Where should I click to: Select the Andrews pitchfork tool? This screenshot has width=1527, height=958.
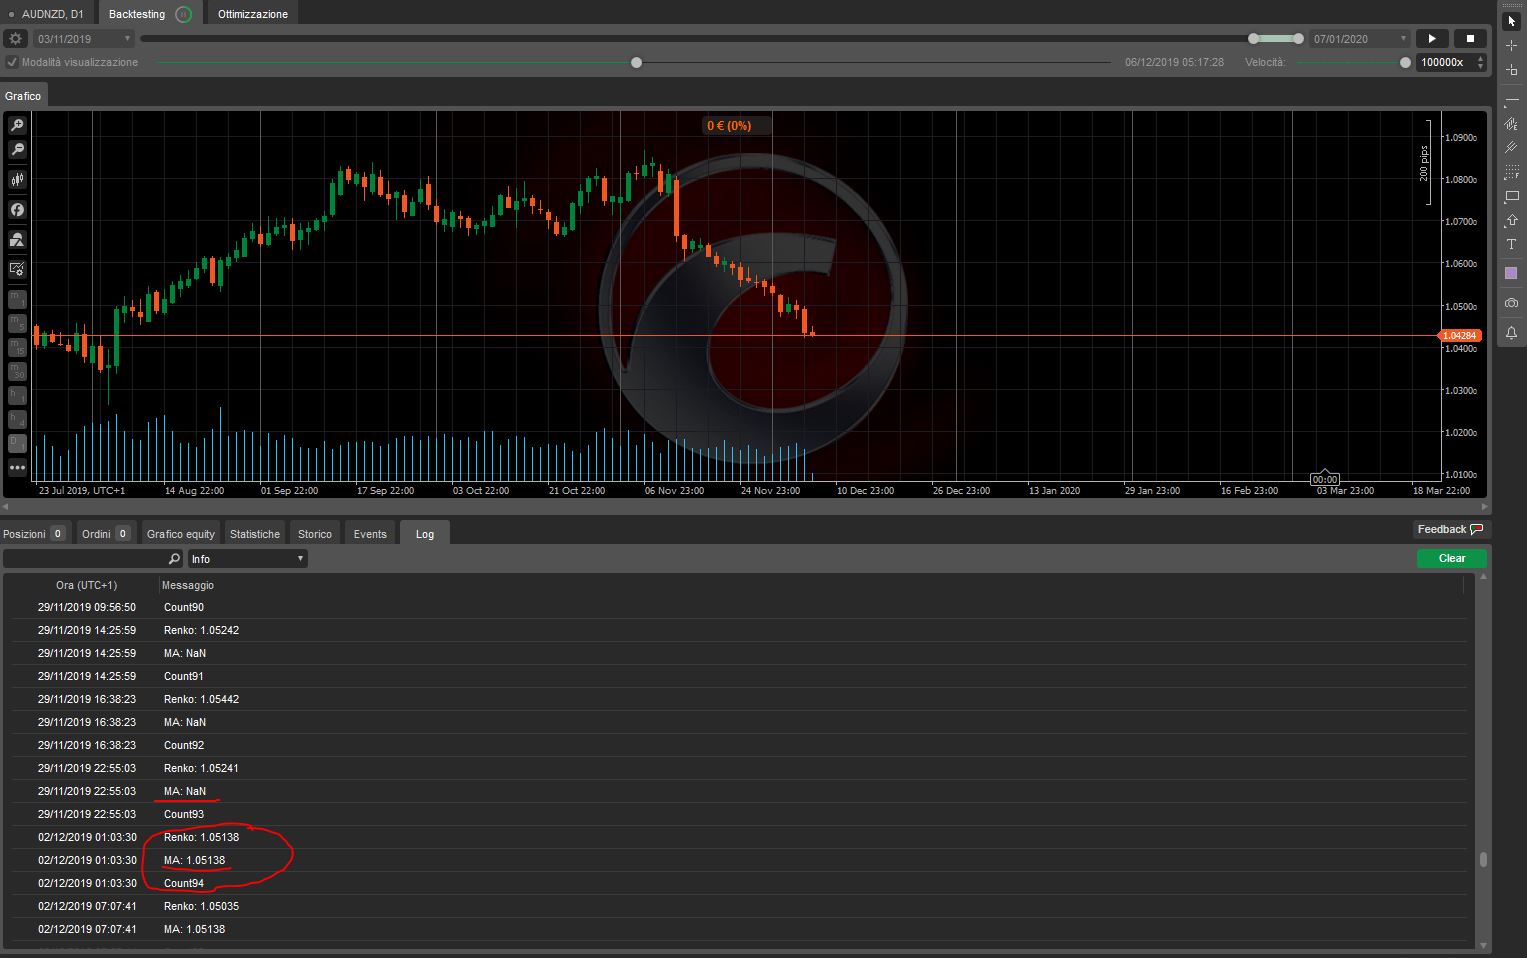[x=1511, y=148]
